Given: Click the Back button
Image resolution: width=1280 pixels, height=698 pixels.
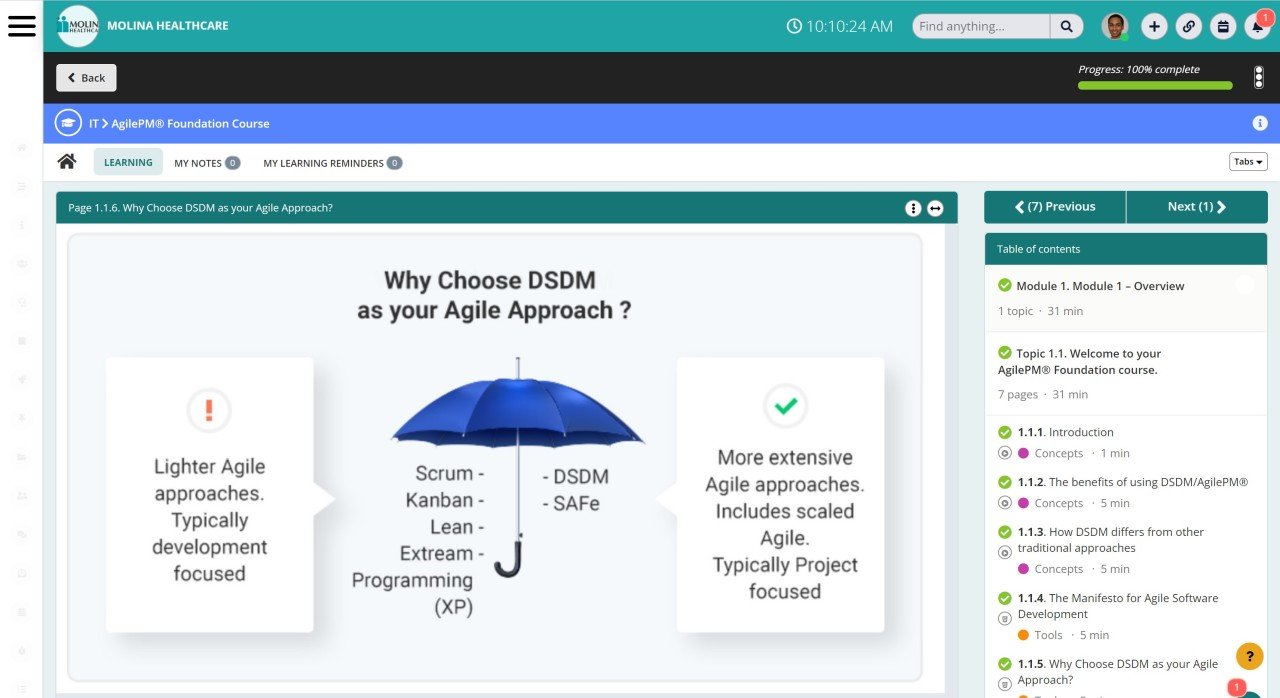Looking at the screenshot, I should tap(86, 78).
